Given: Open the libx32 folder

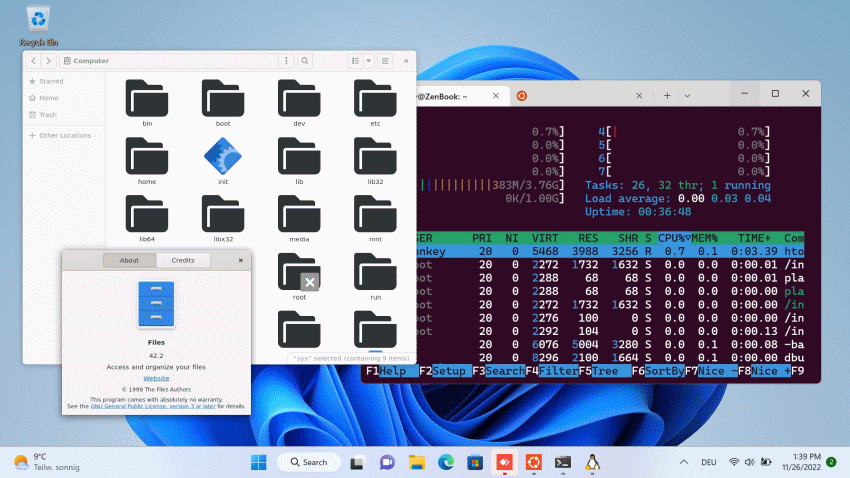Looking at the screenshot, I should (x=223, y=218).
